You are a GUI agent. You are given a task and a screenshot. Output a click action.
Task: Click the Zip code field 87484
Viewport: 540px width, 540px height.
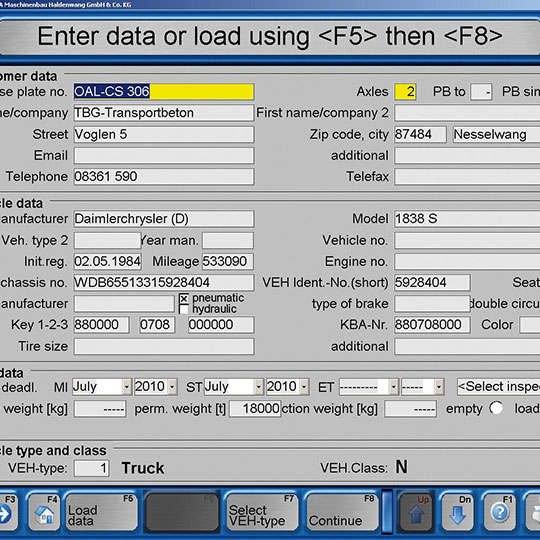point(420,134)
